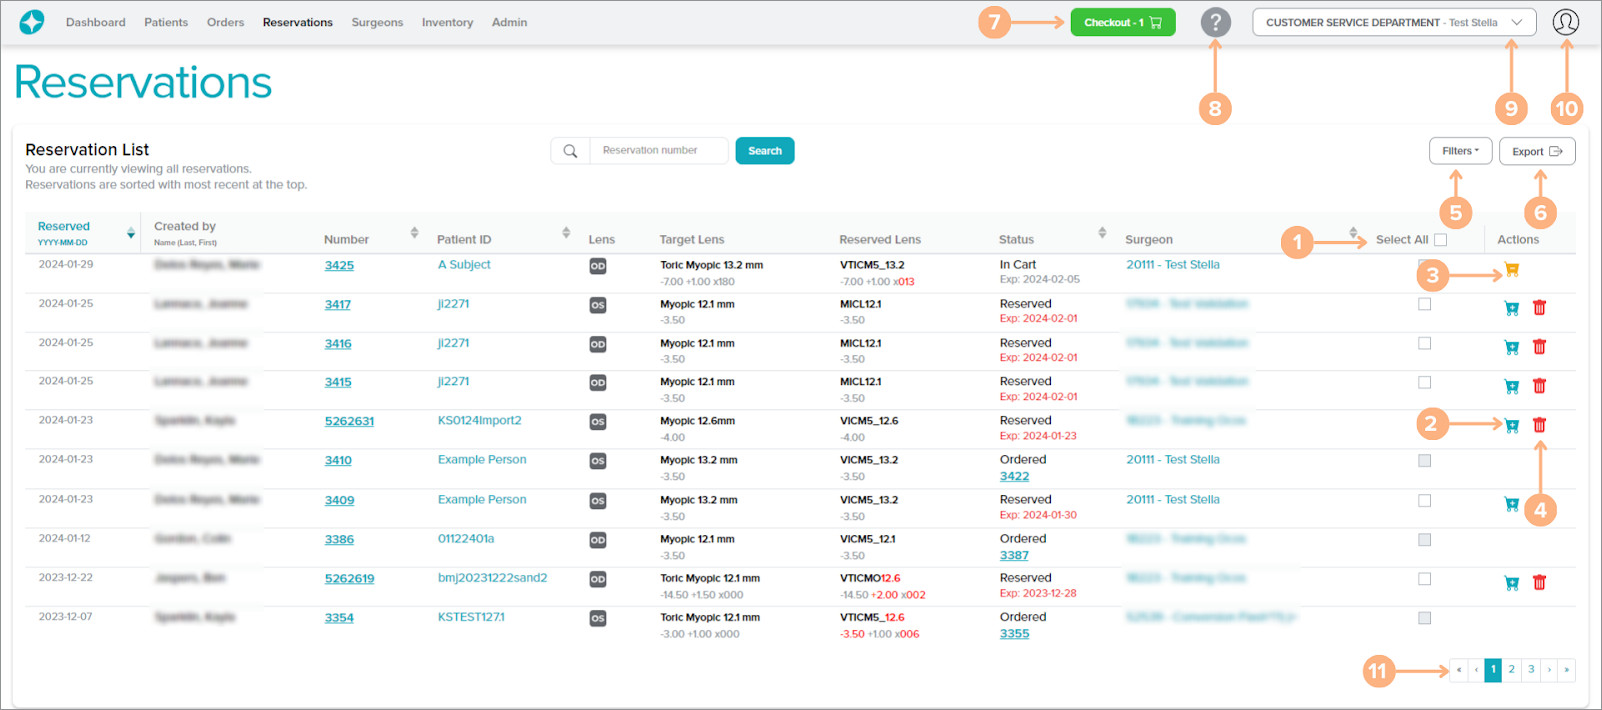Add reservation 3409 to cart

[1511, 504]
